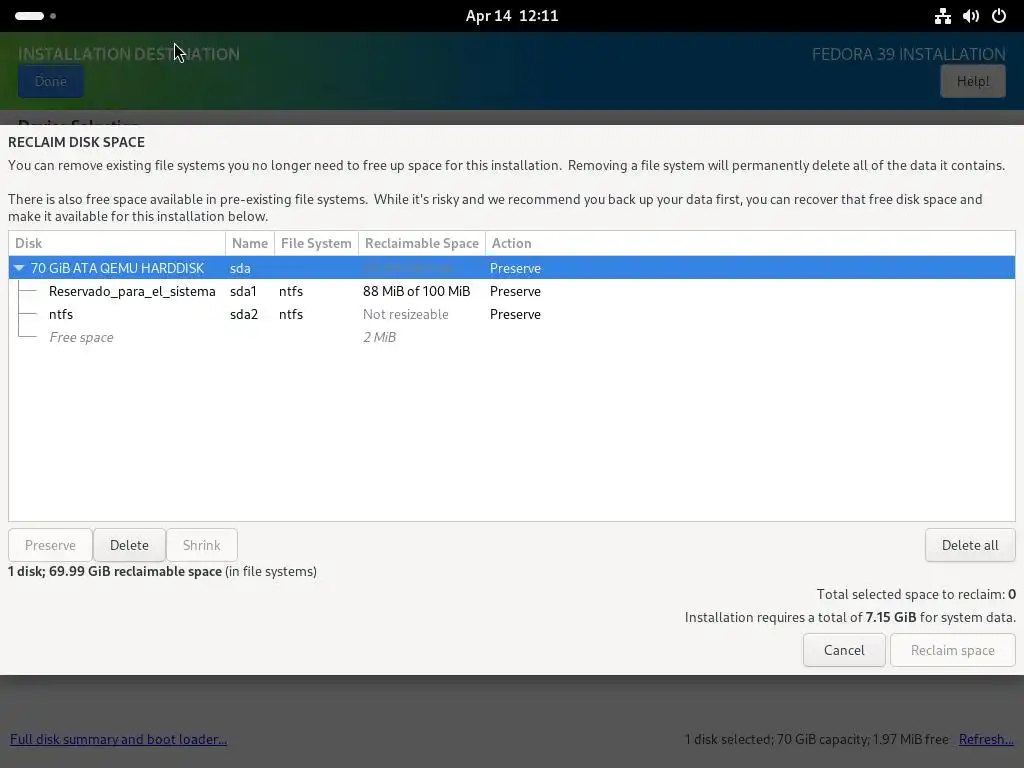Click the 2 MiB free space value
This screenshot has width=1024, height=768.
point(379,337)
